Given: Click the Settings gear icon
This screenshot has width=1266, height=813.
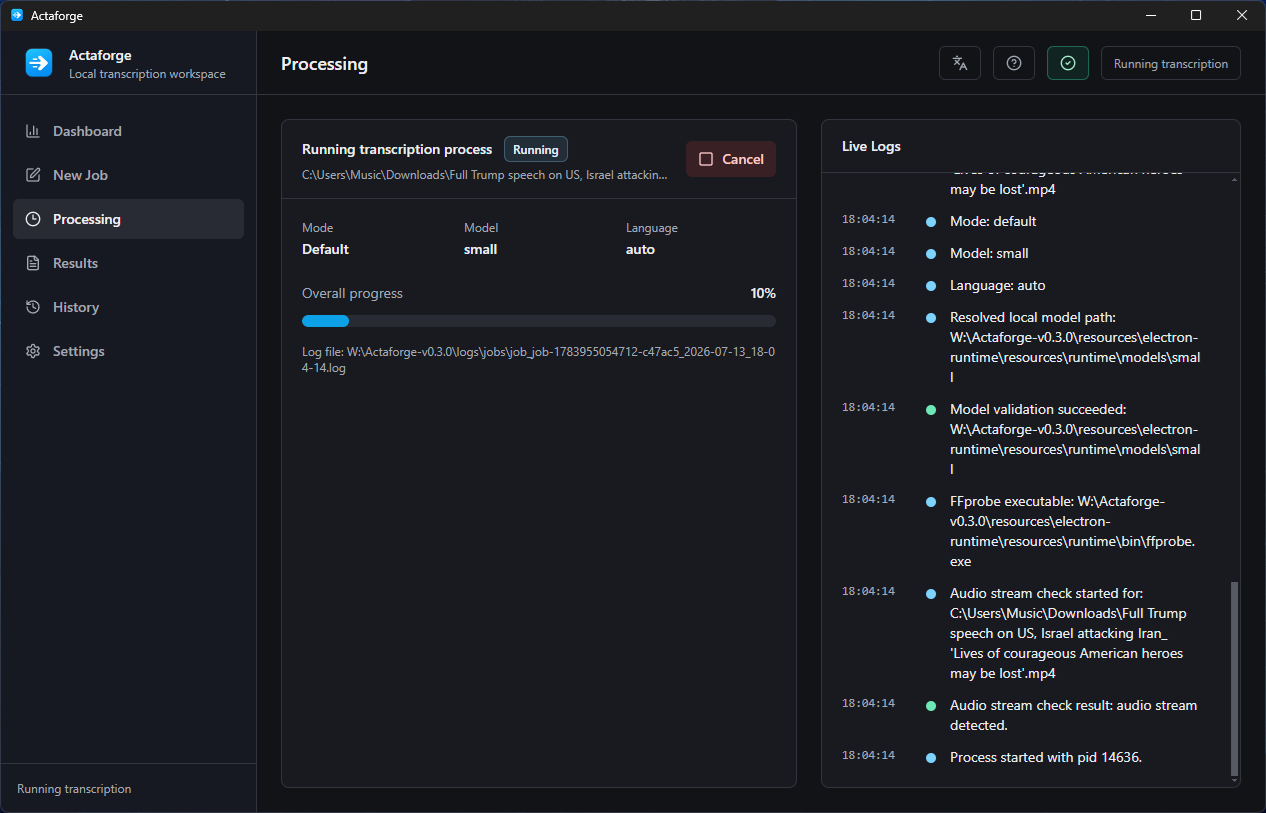Looking at the screenshot, I should click(33, 351).
